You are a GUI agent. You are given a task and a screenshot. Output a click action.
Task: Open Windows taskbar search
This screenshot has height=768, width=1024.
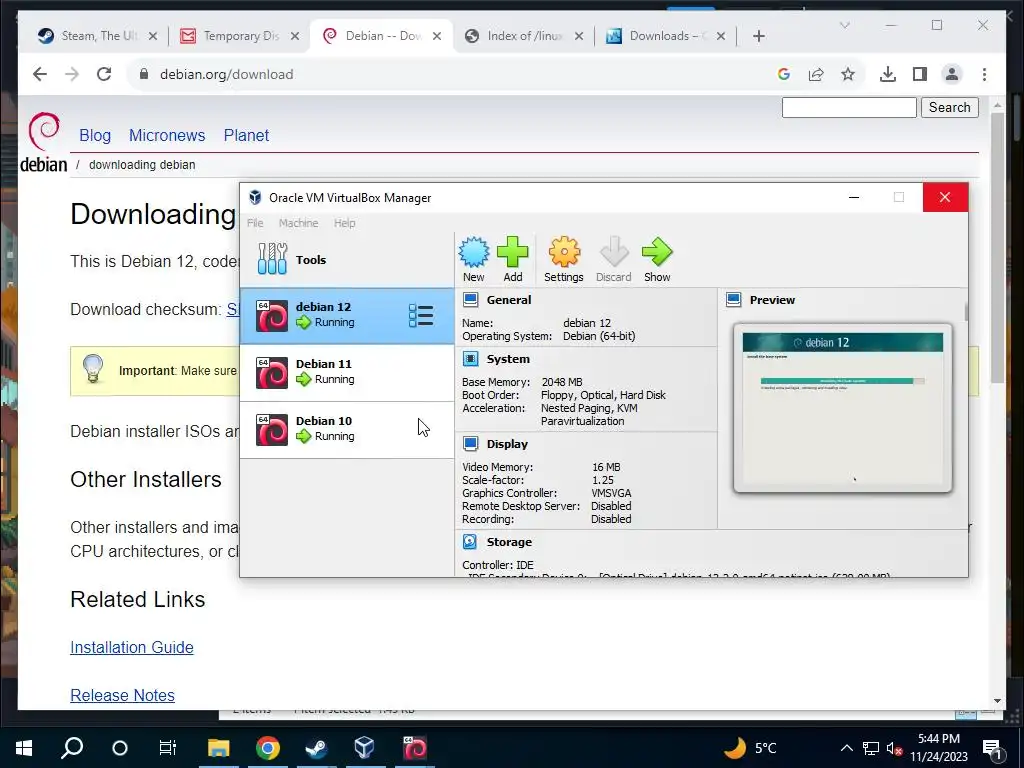coord(72,748)
